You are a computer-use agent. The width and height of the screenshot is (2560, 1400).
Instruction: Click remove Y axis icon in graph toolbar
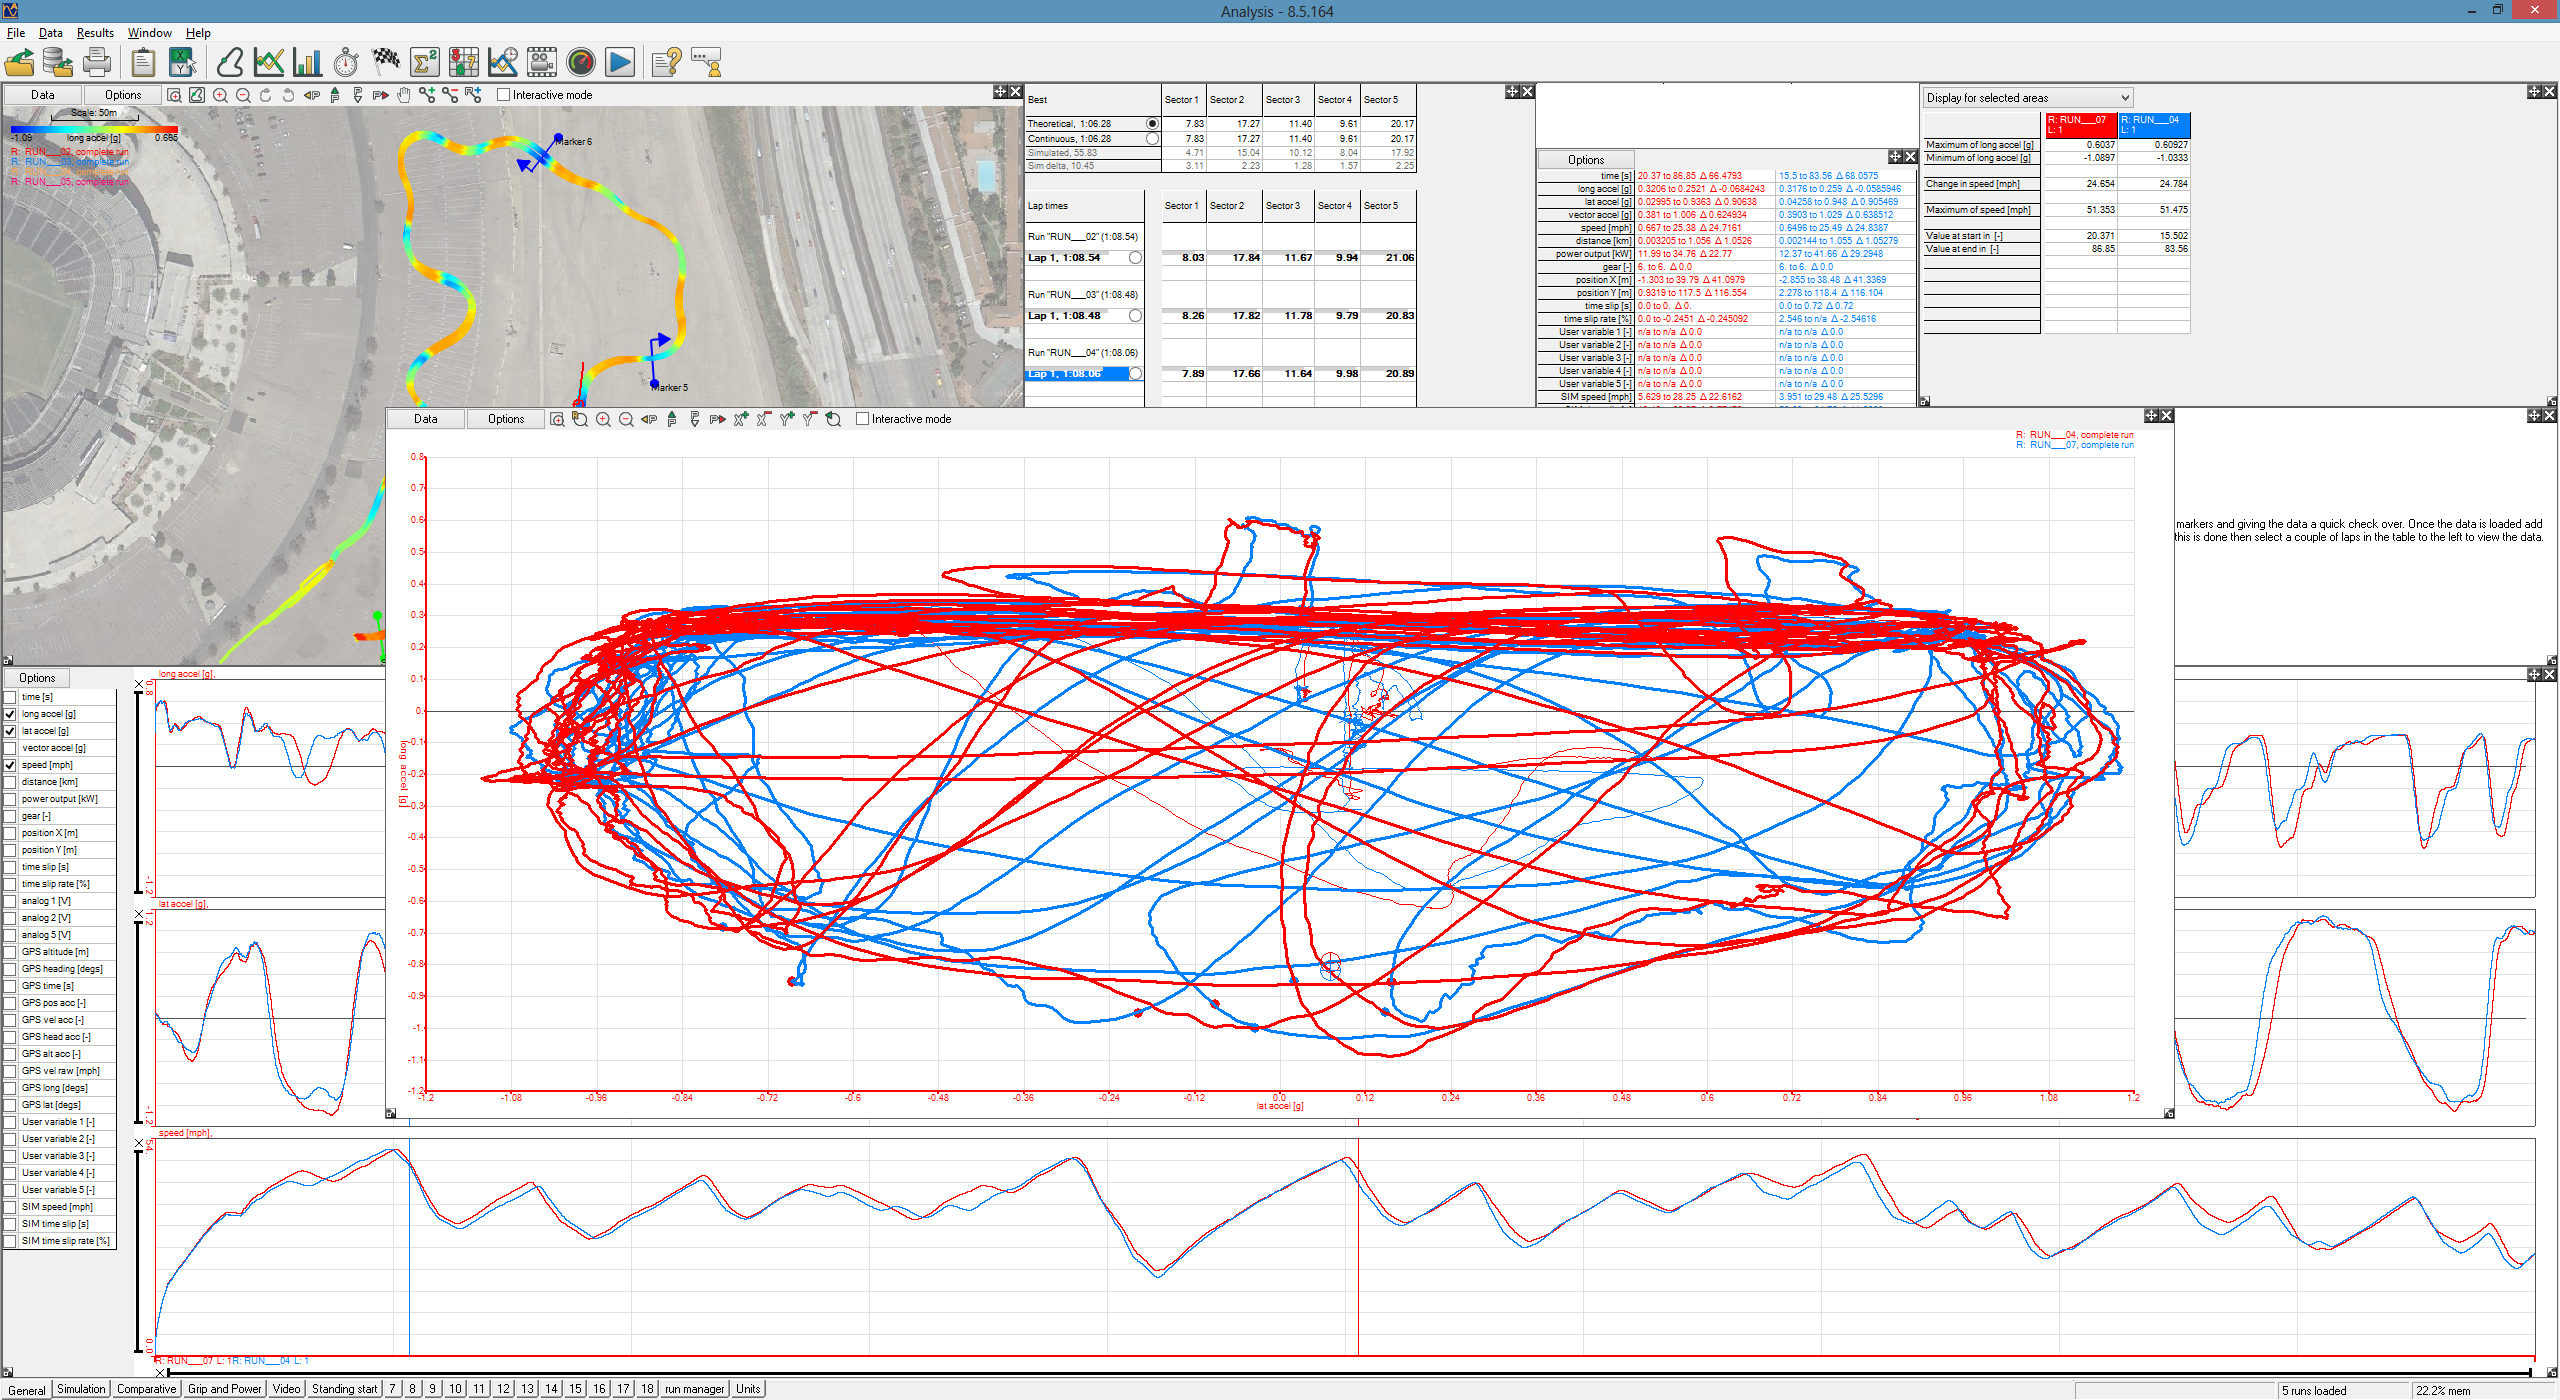click(809, 419)
